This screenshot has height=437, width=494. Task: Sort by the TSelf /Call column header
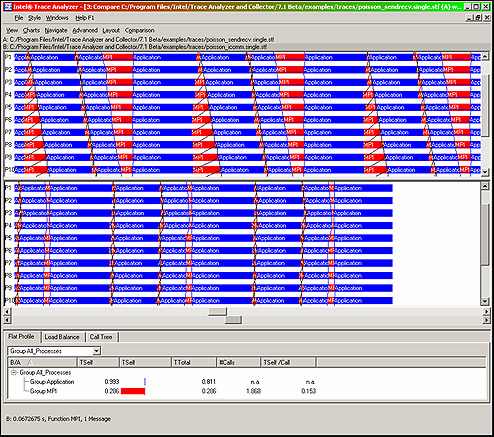(288, 362)
